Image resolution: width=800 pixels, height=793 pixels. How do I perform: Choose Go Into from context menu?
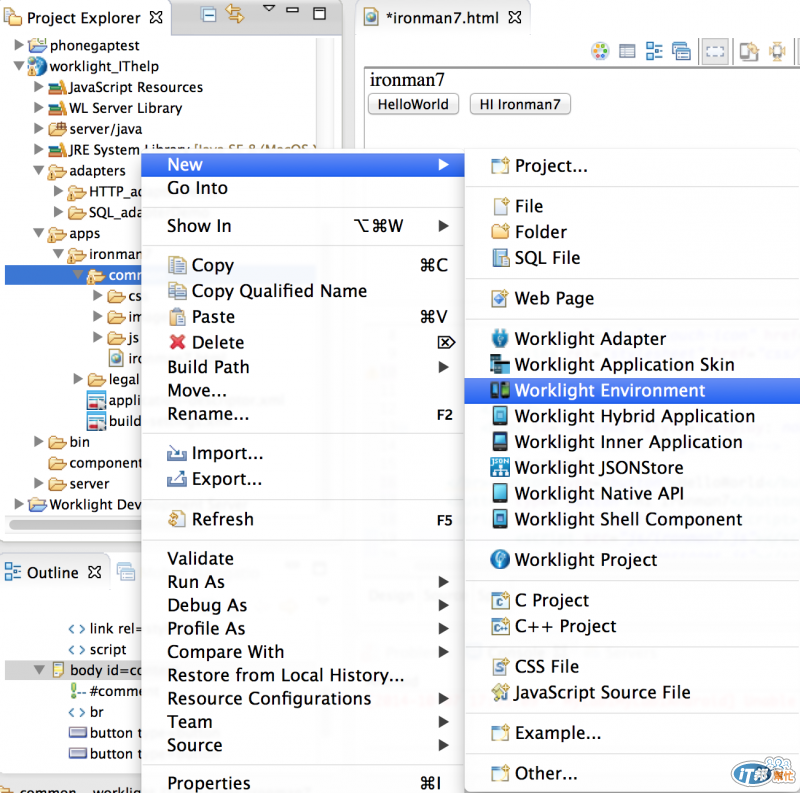pos(197,188)
